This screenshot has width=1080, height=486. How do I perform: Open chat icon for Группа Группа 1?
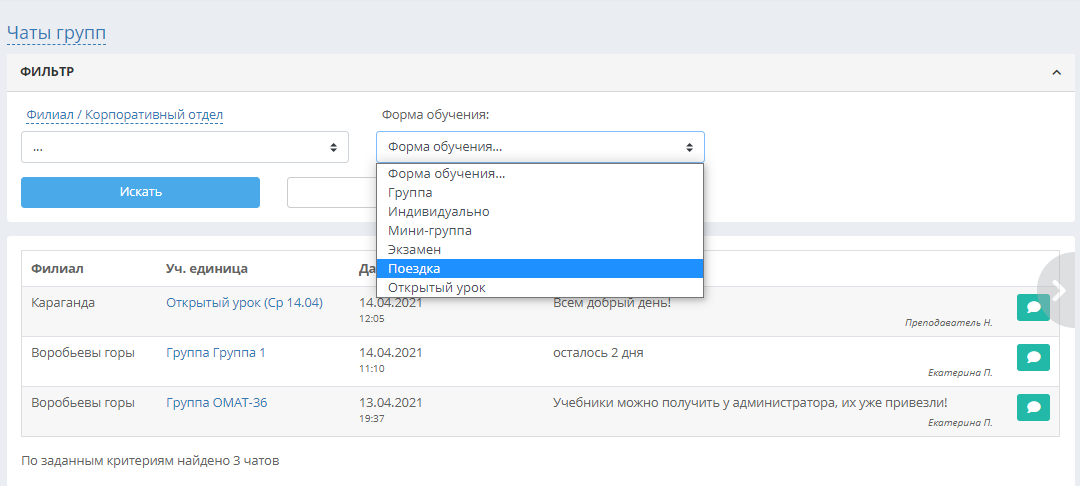tap(1033, 358)
